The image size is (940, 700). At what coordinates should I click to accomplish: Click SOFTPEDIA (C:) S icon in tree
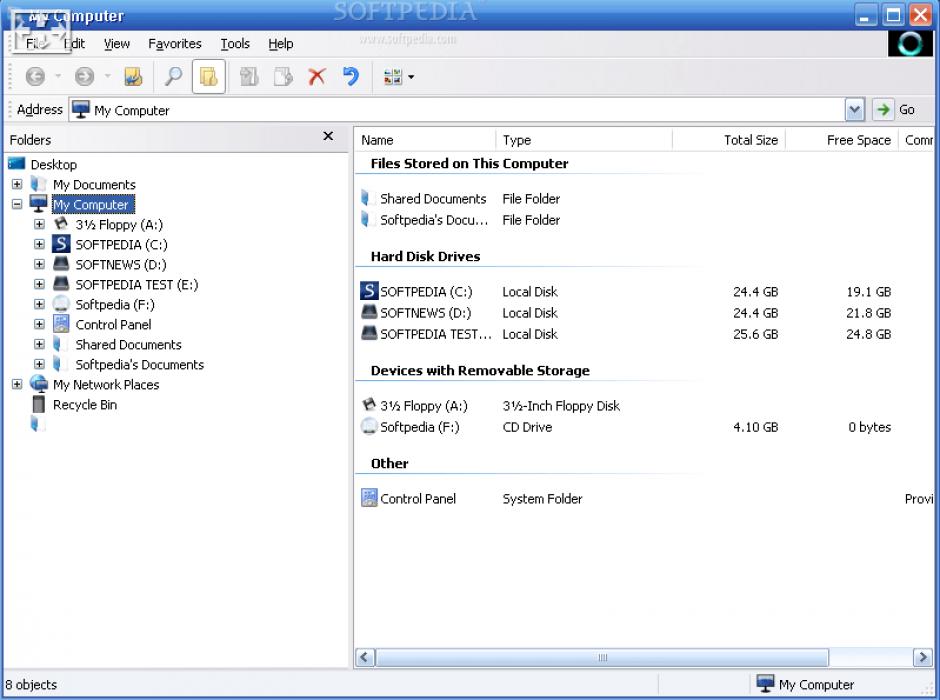point(61,244)
